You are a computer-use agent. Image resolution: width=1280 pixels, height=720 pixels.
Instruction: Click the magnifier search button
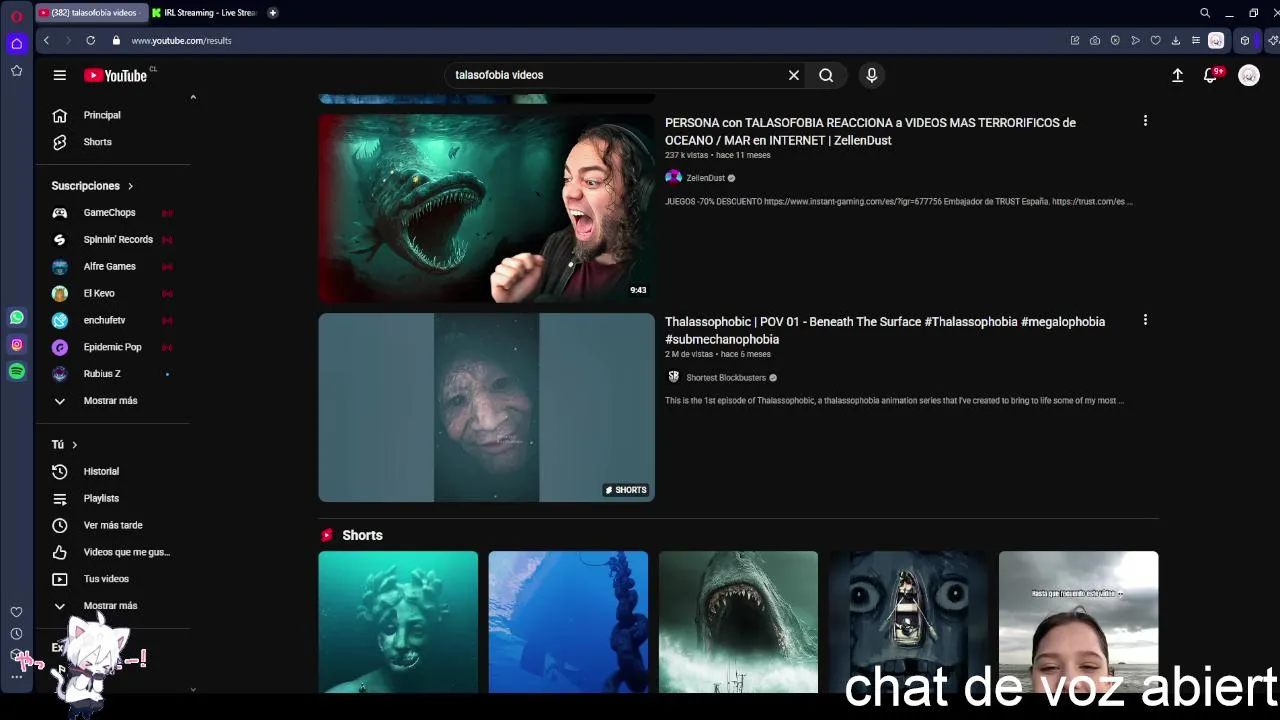pyautogui.click(x=826, y=75)
